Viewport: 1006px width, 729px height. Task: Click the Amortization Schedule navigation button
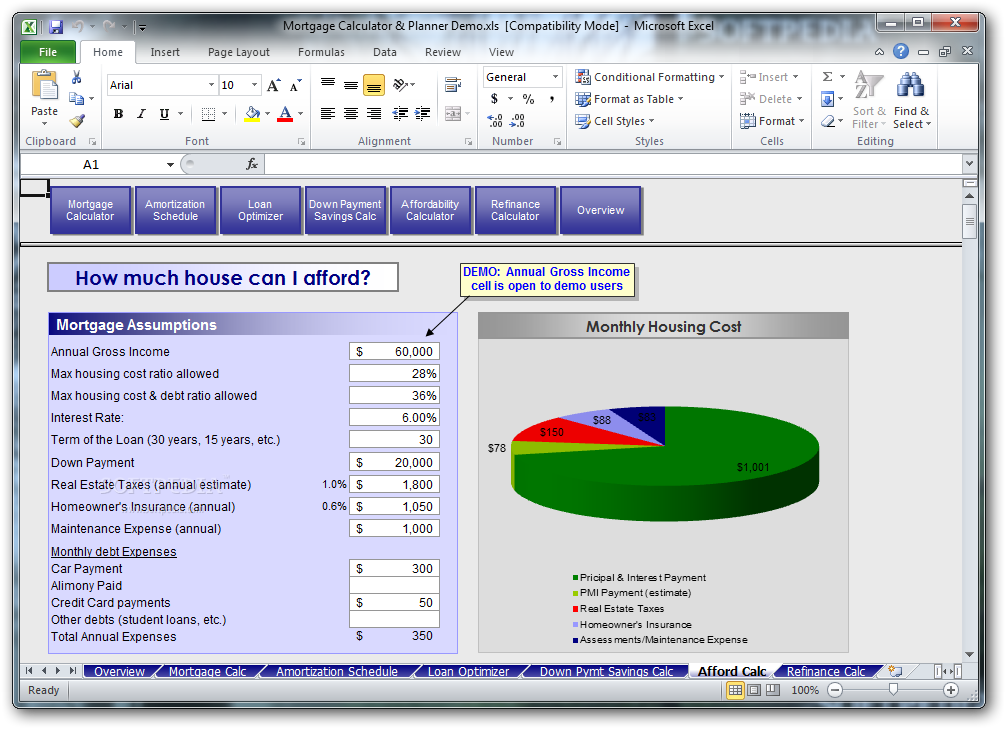click(x=175, y=210)
